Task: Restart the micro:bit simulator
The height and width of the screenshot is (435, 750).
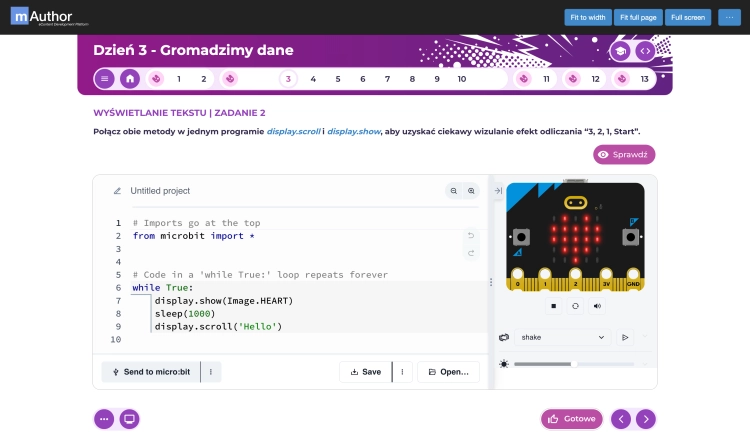Action: (575, 306)
